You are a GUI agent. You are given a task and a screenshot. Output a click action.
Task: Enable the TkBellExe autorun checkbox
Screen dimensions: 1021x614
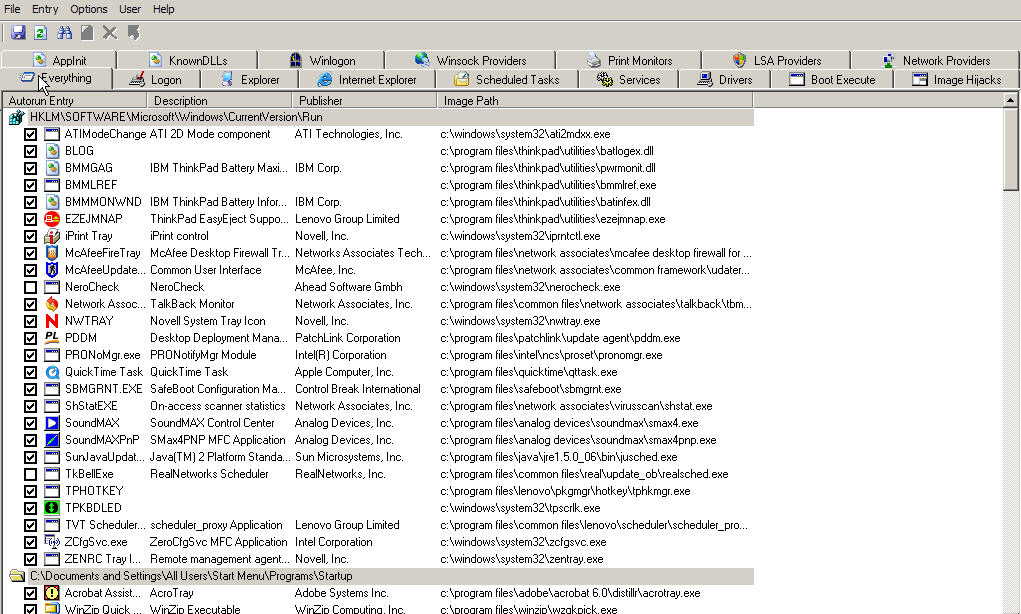tap(30, 474)
